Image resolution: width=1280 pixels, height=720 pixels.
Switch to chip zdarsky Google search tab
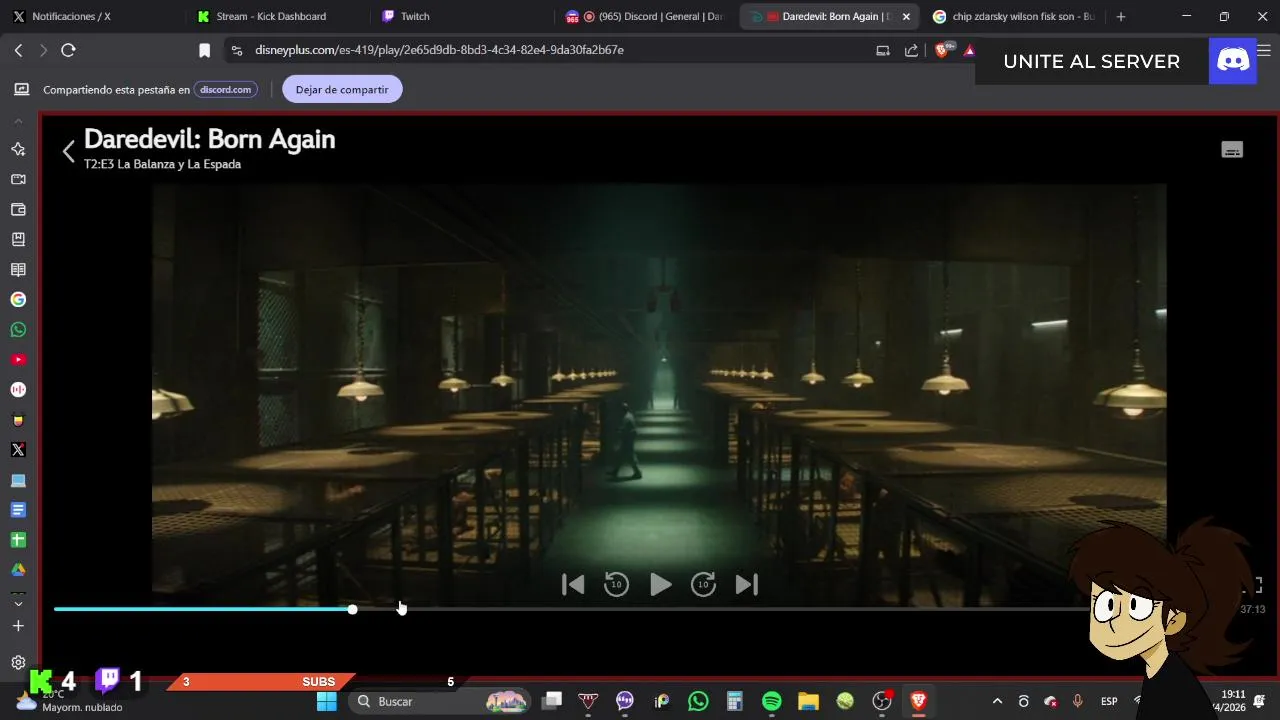pos(1015,16)
